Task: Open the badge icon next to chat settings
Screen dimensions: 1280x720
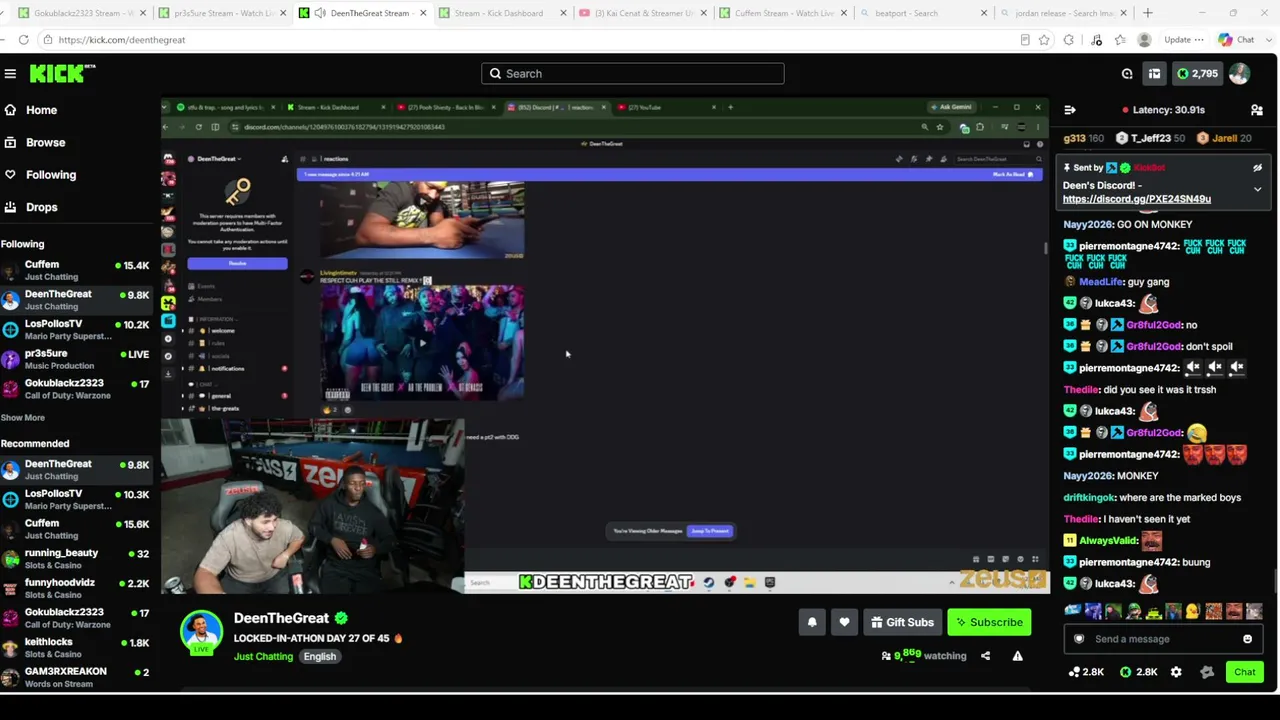Action: [1207, 672]
